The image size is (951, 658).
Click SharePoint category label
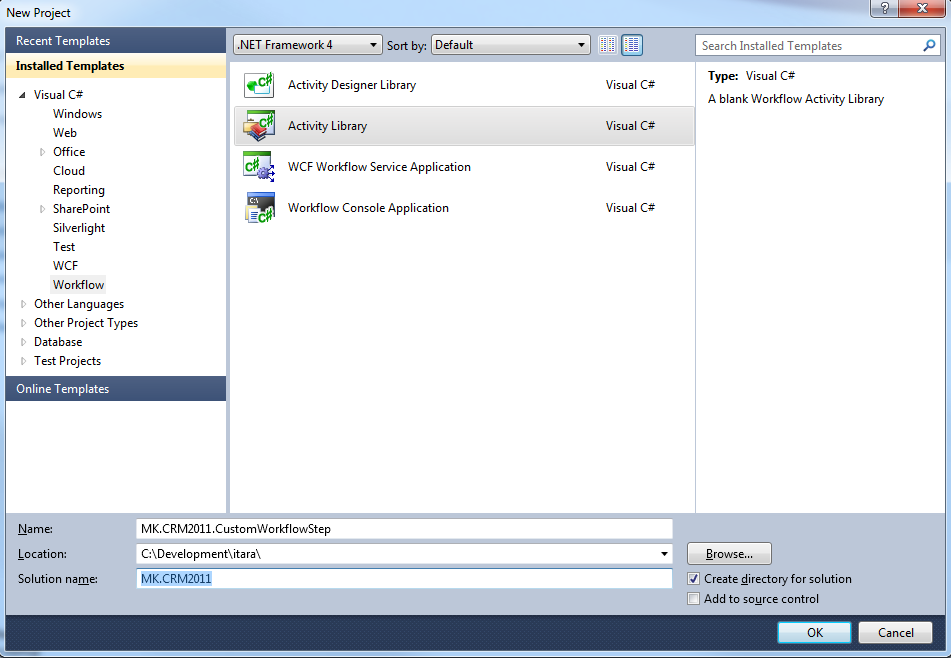[81, 209]
